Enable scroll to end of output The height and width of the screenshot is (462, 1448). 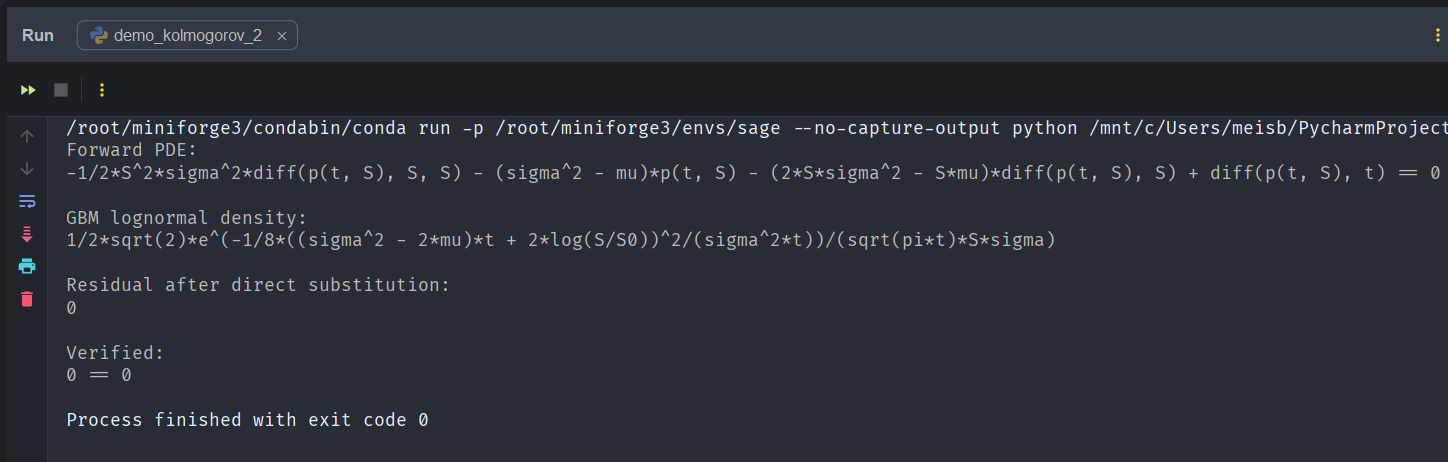click(27, 234)
